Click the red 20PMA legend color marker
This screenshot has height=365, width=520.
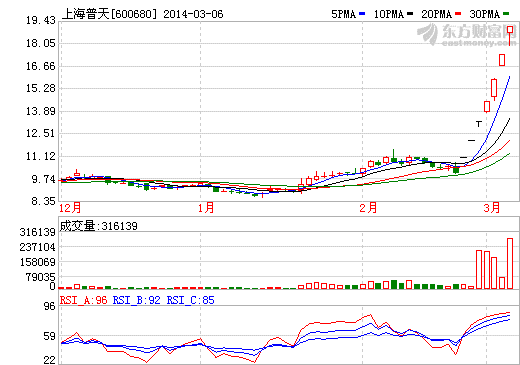(458, 14)
